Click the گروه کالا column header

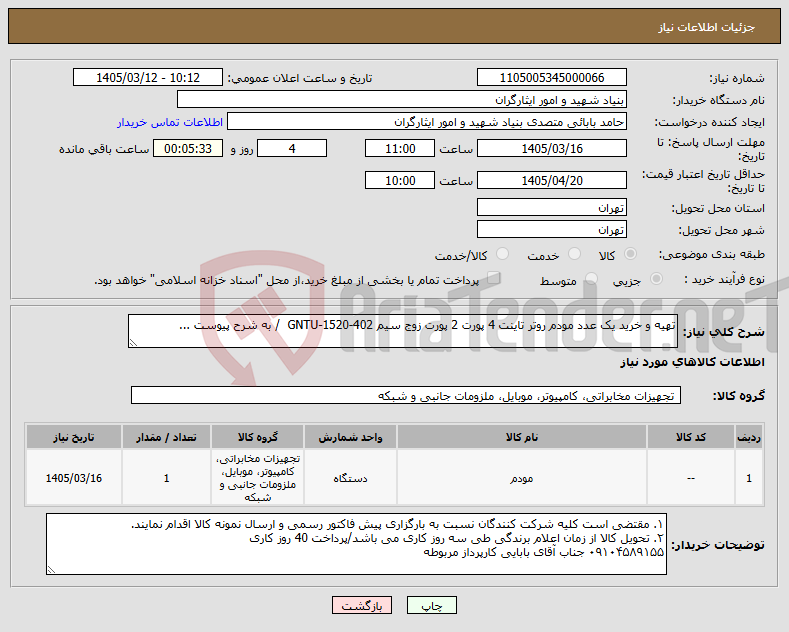(257, 437)
